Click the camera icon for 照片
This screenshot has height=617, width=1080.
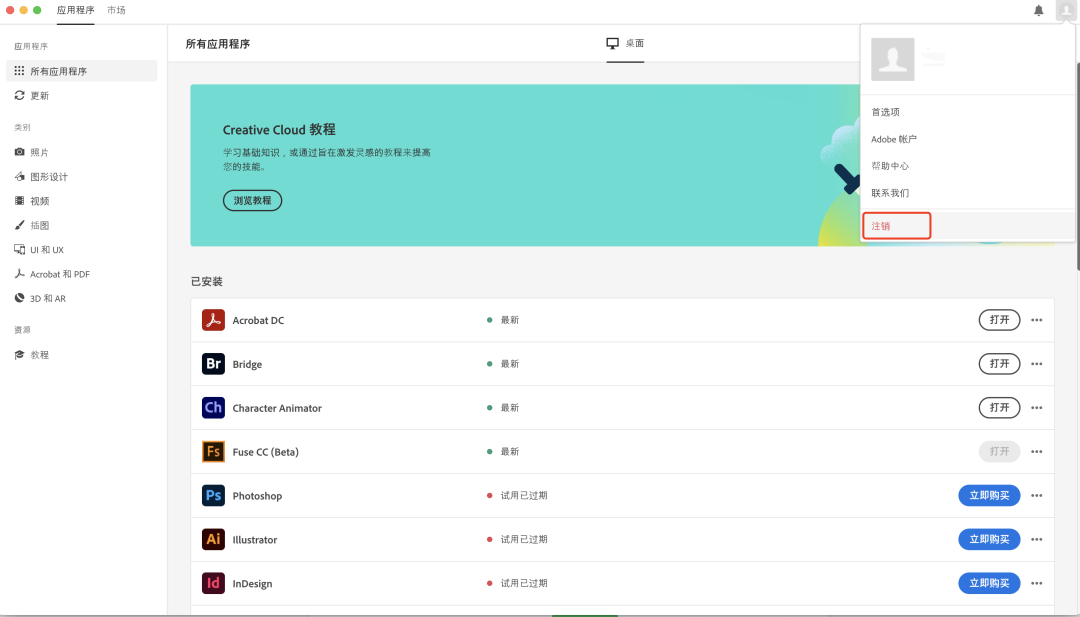[19, 151]
